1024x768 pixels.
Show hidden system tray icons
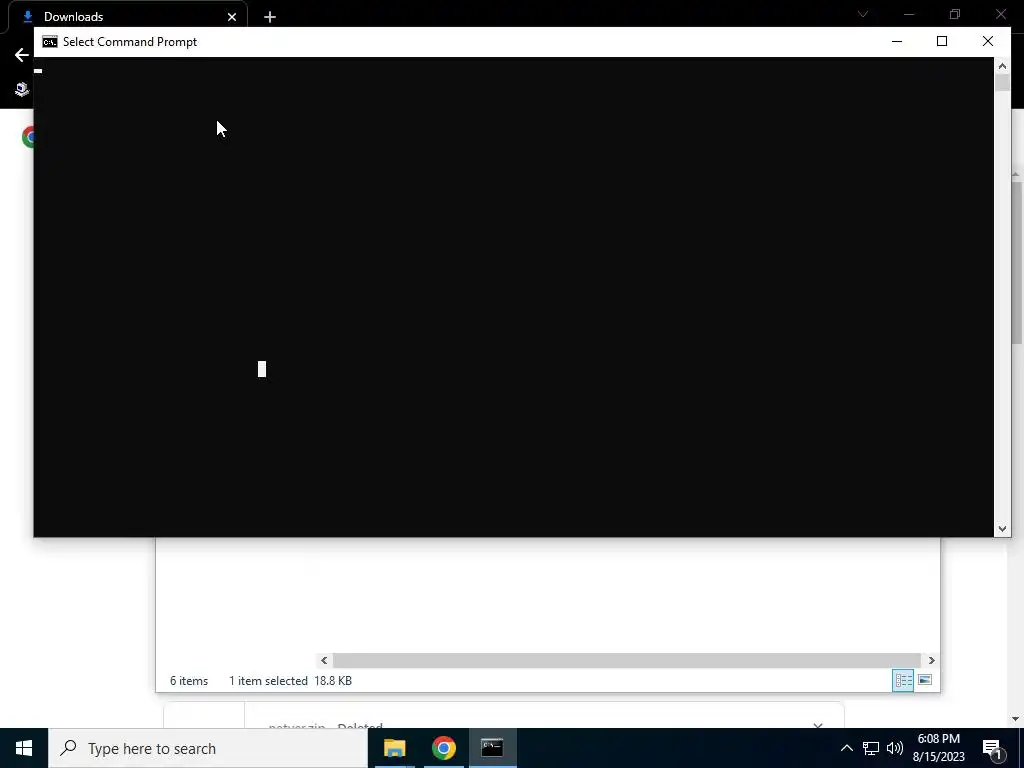[846, 748]
